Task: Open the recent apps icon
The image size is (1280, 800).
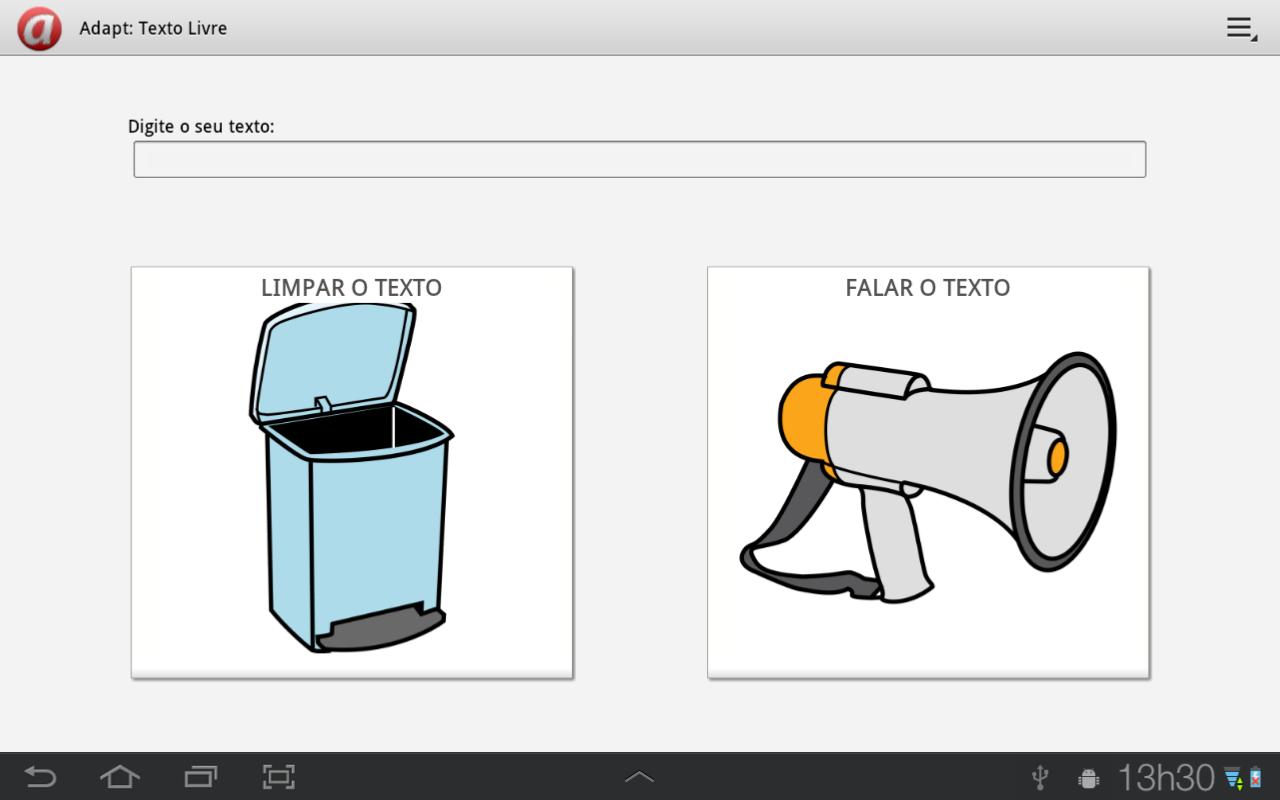Action: [x=201, y=776]
